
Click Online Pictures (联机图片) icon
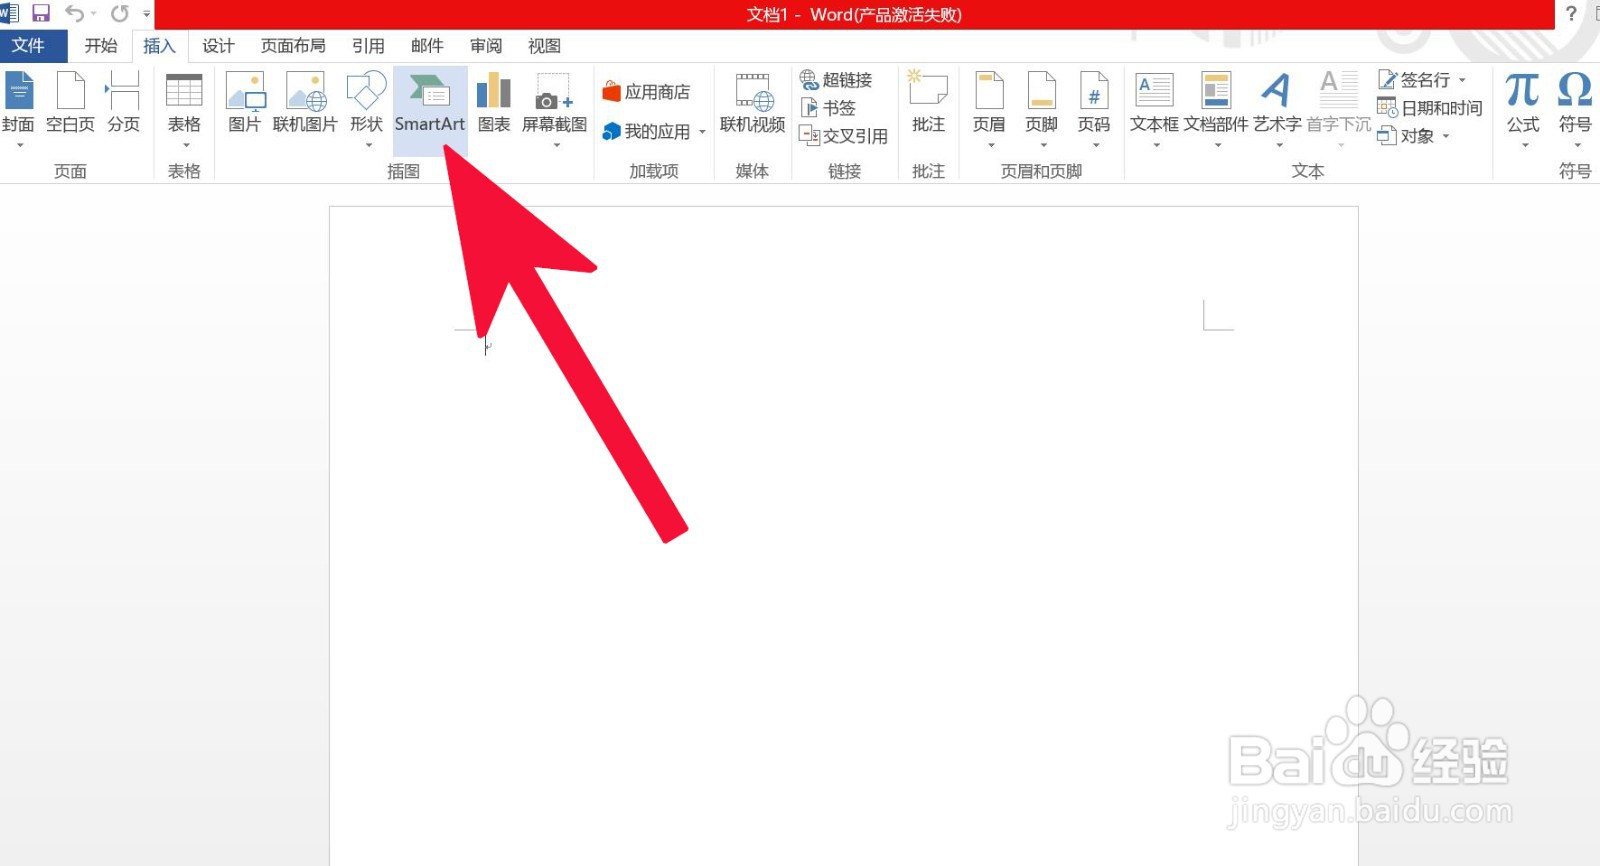(x=306, y=91)
